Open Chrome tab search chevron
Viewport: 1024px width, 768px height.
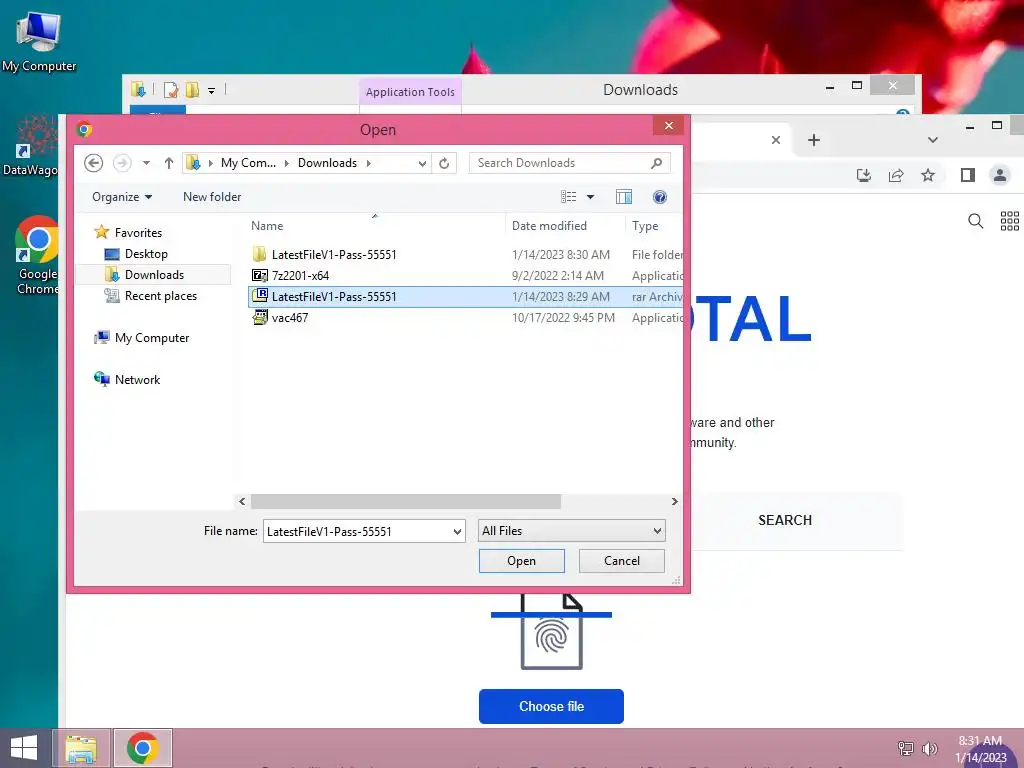tap(933, 140)
